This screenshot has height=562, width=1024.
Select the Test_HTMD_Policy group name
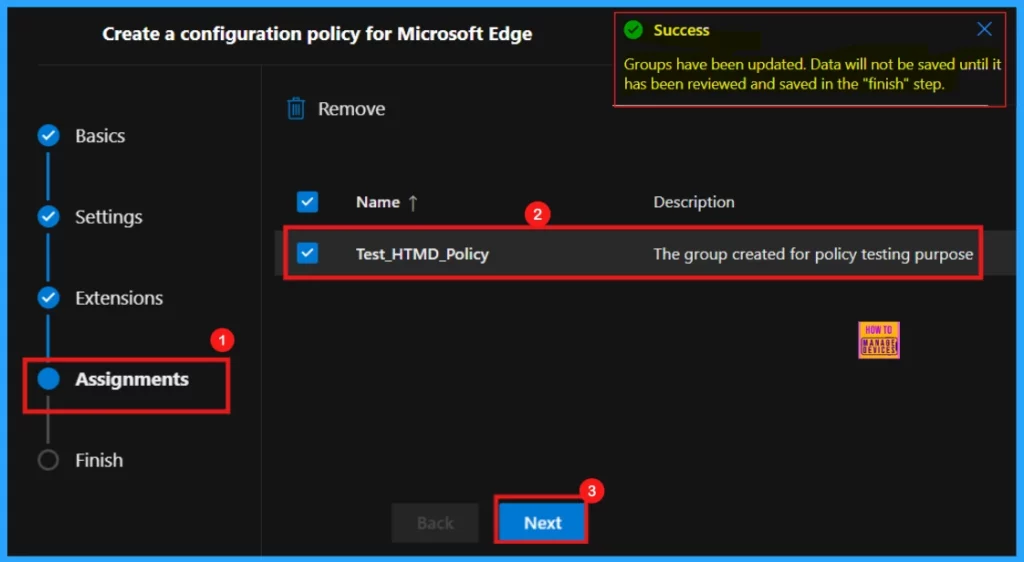tap(422, 254)
